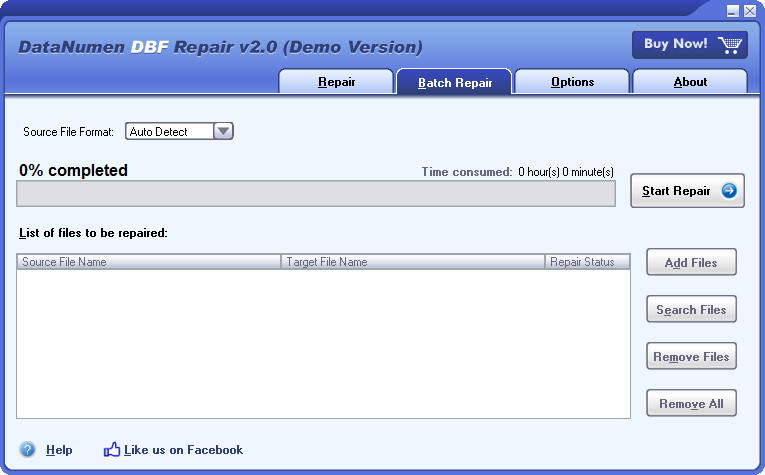Open the Source File Format dropdown arrow

[223, 131]
